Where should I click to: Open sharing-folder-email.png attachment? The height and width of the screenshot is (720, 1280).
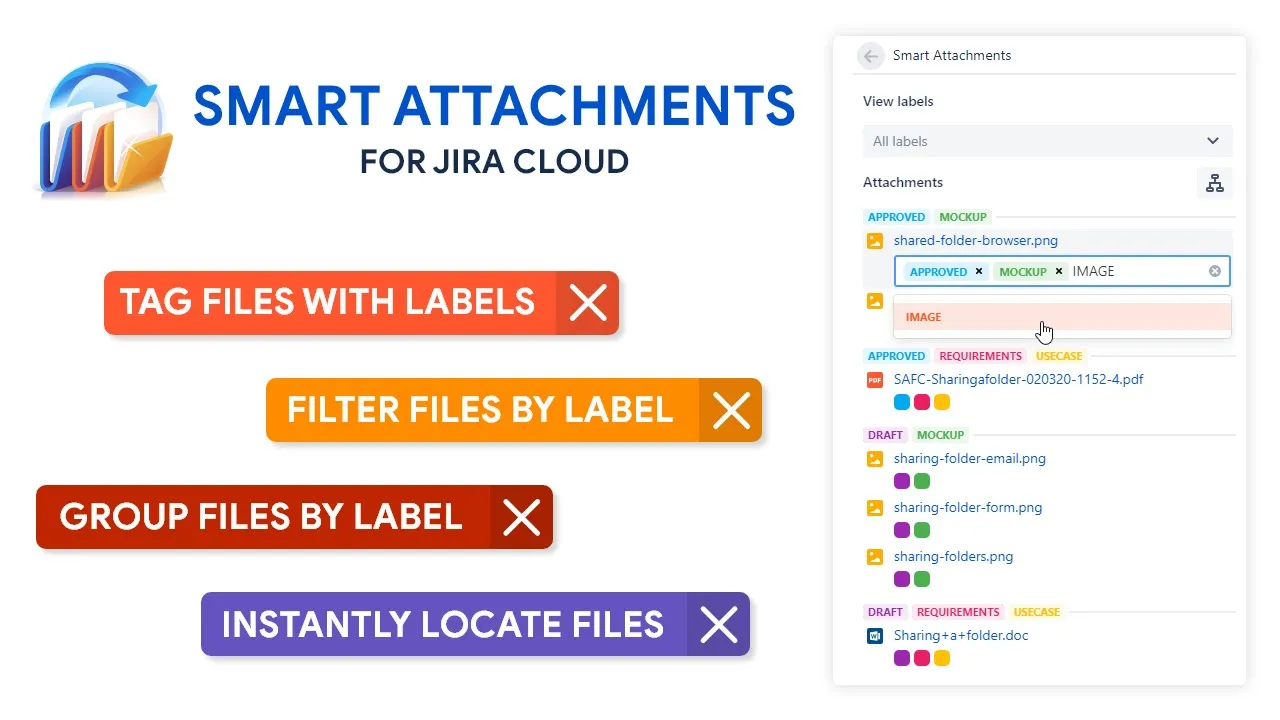pyautogui.click(x=970, y=459)
